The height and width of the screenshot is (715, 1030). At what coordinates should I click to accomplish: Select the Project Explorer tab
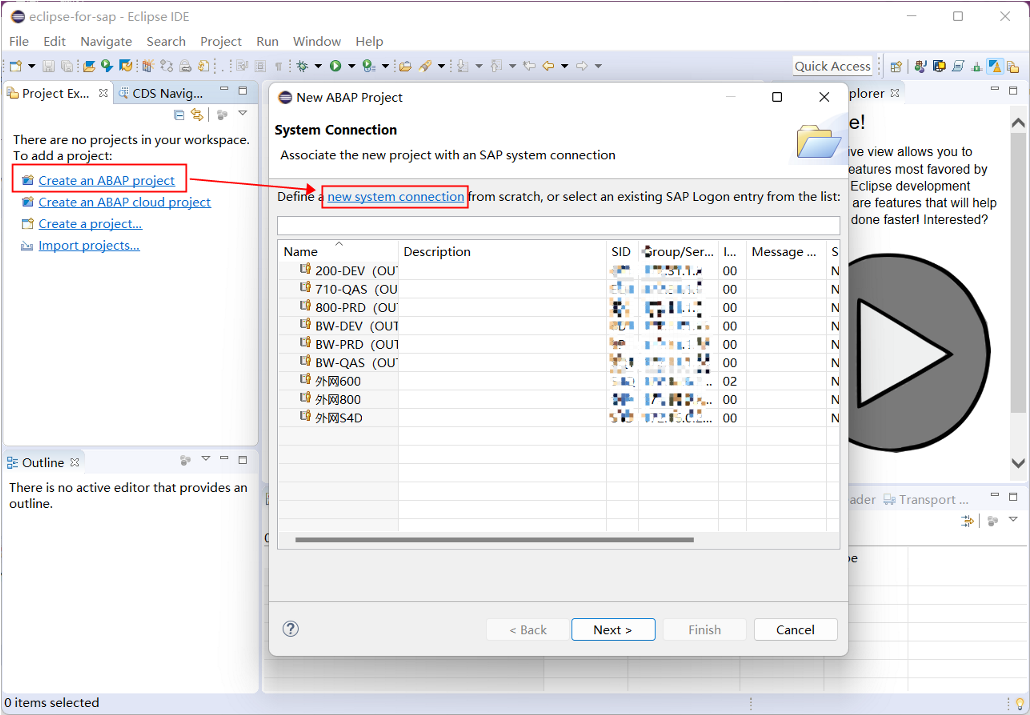(x=56, y=93)
